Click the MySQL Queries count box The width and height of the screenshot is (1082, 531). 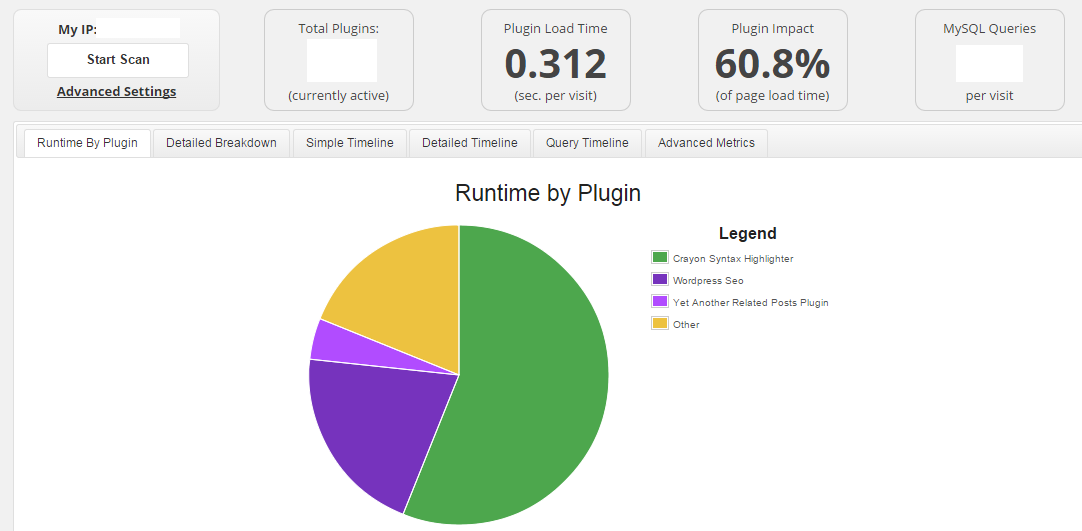point(989,63)
